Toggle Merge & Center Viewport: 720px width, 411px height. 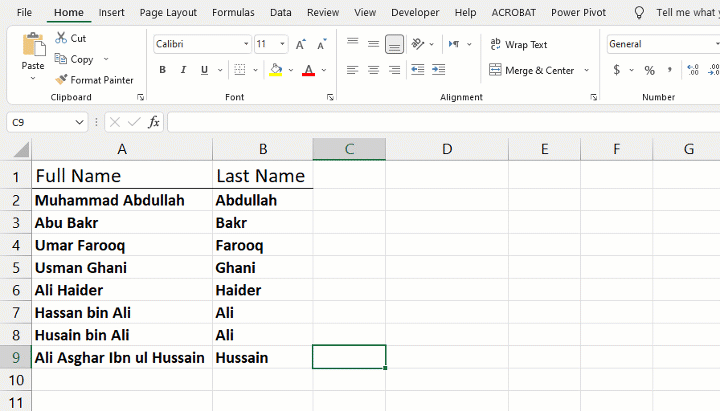(532, 70)
